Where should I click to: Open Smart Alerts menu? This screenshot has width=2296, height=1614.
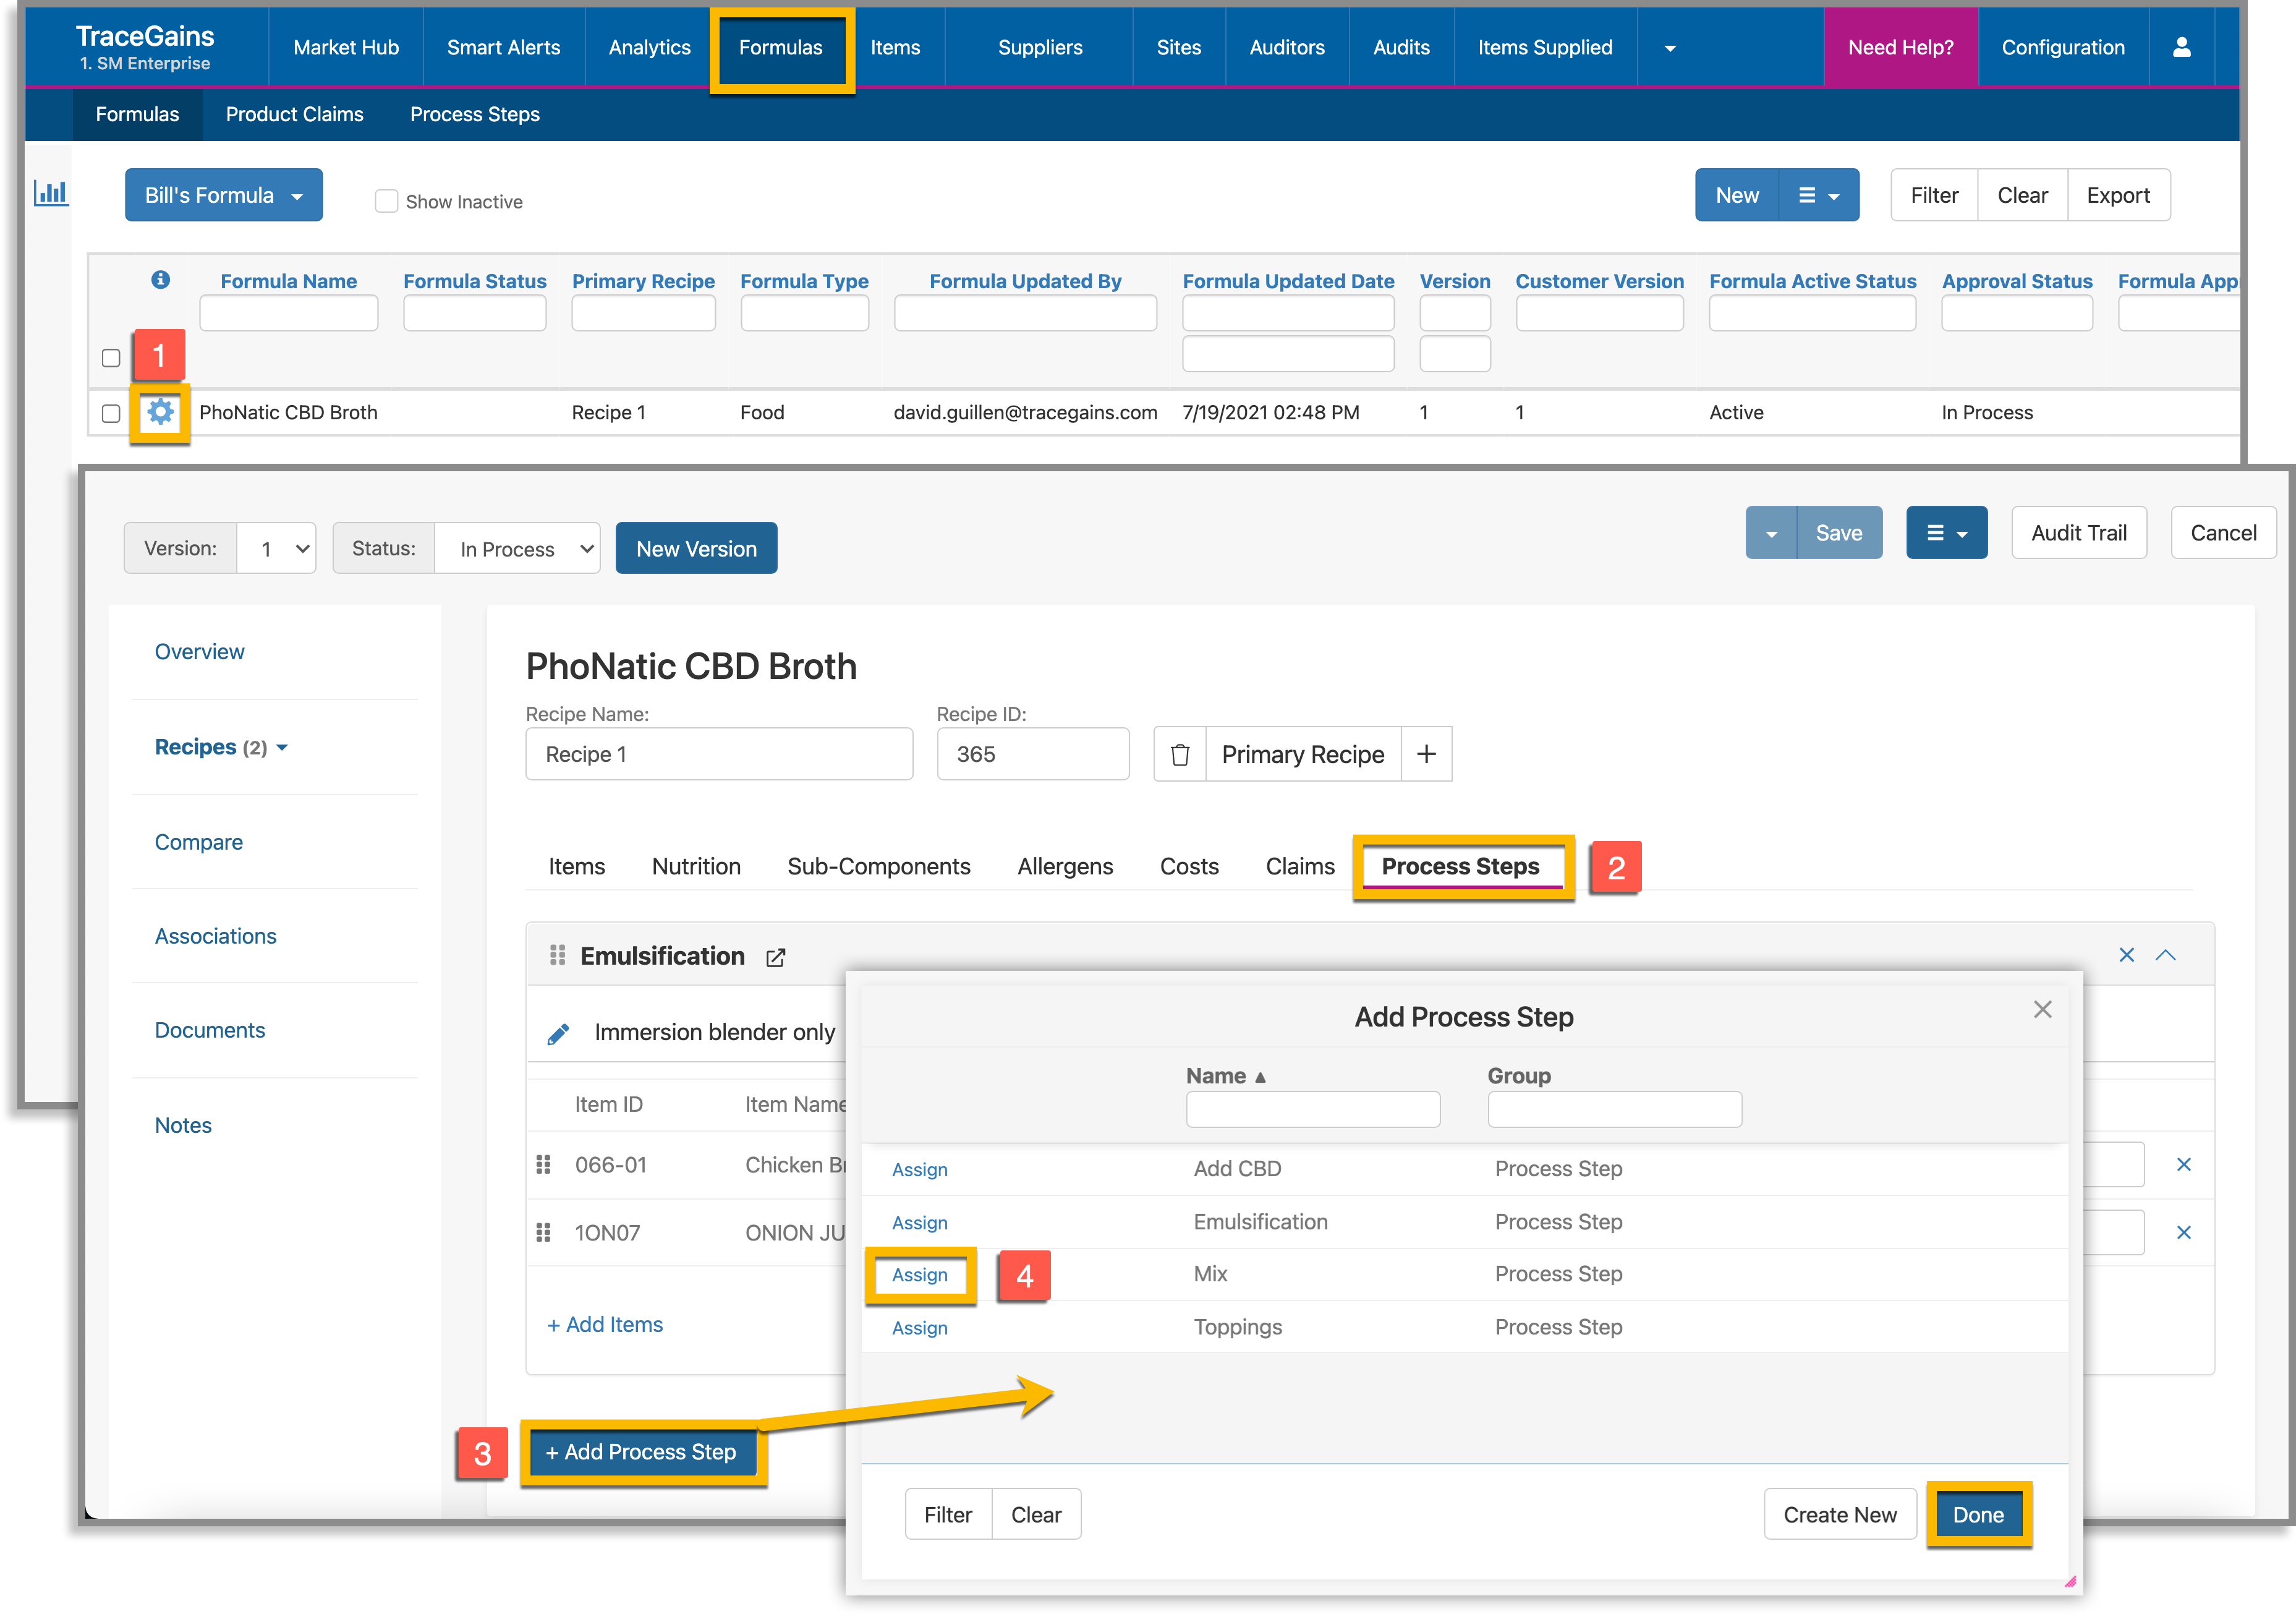pyautogui.click(x=503, y=47)
